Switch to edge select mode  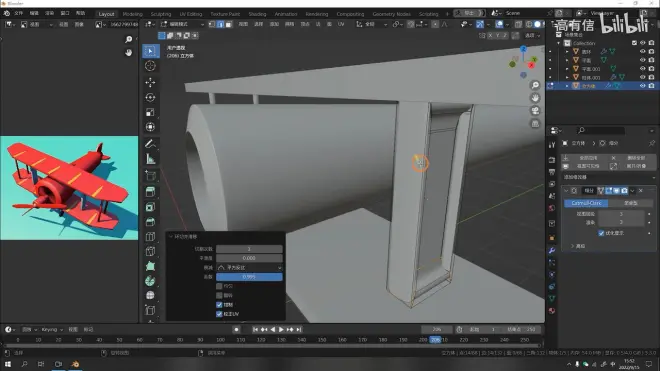220,24
